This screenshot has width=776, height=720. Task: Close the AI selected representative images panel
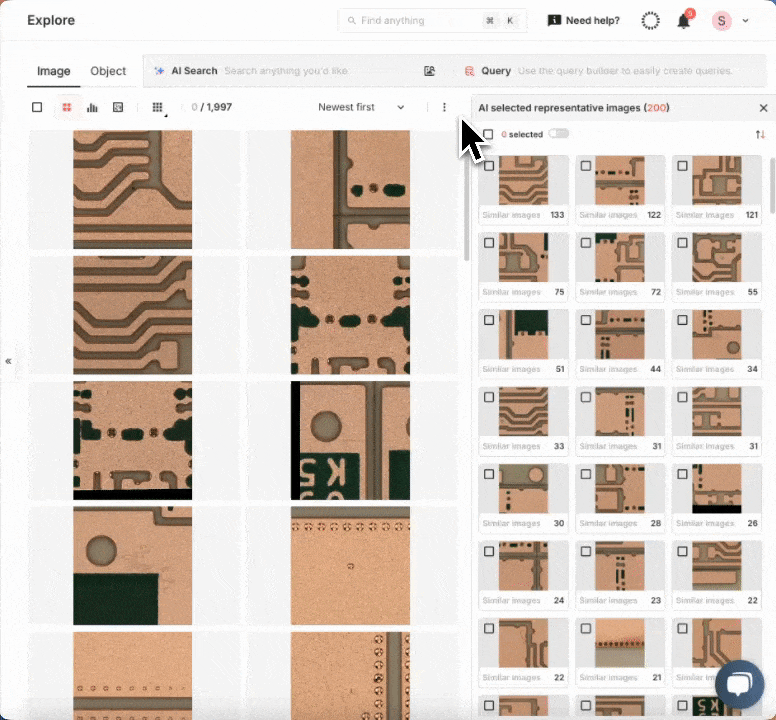pyautogui.click(x=764, y=108)
